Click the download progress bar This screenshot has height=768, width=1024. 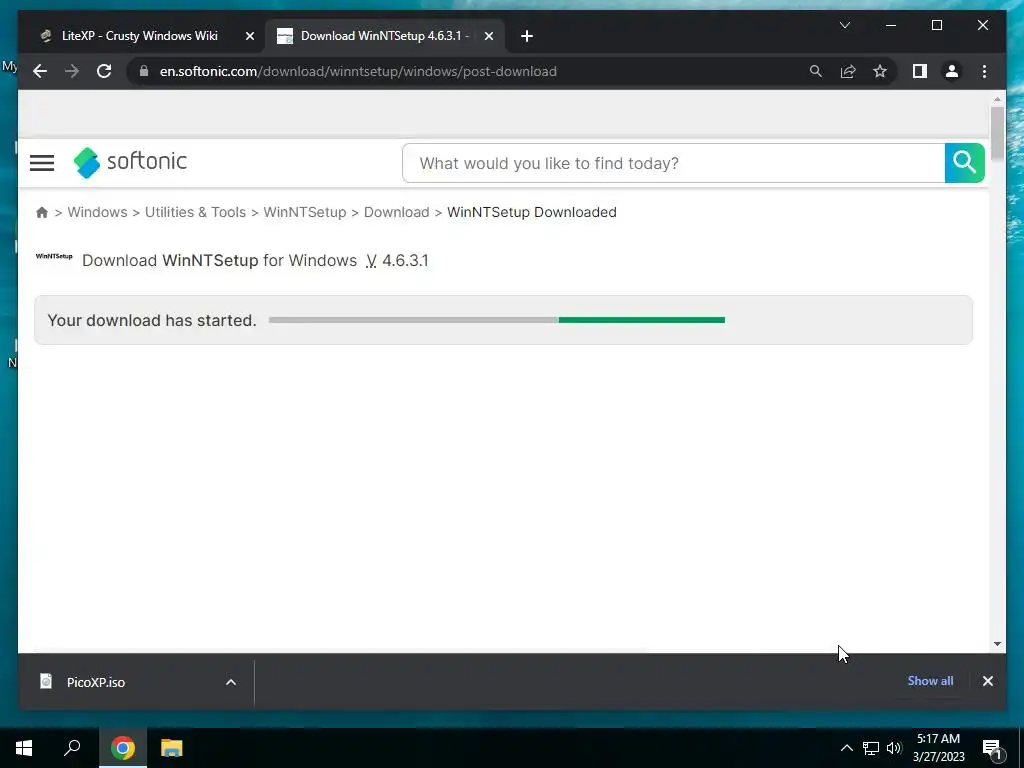pos(496,320)
